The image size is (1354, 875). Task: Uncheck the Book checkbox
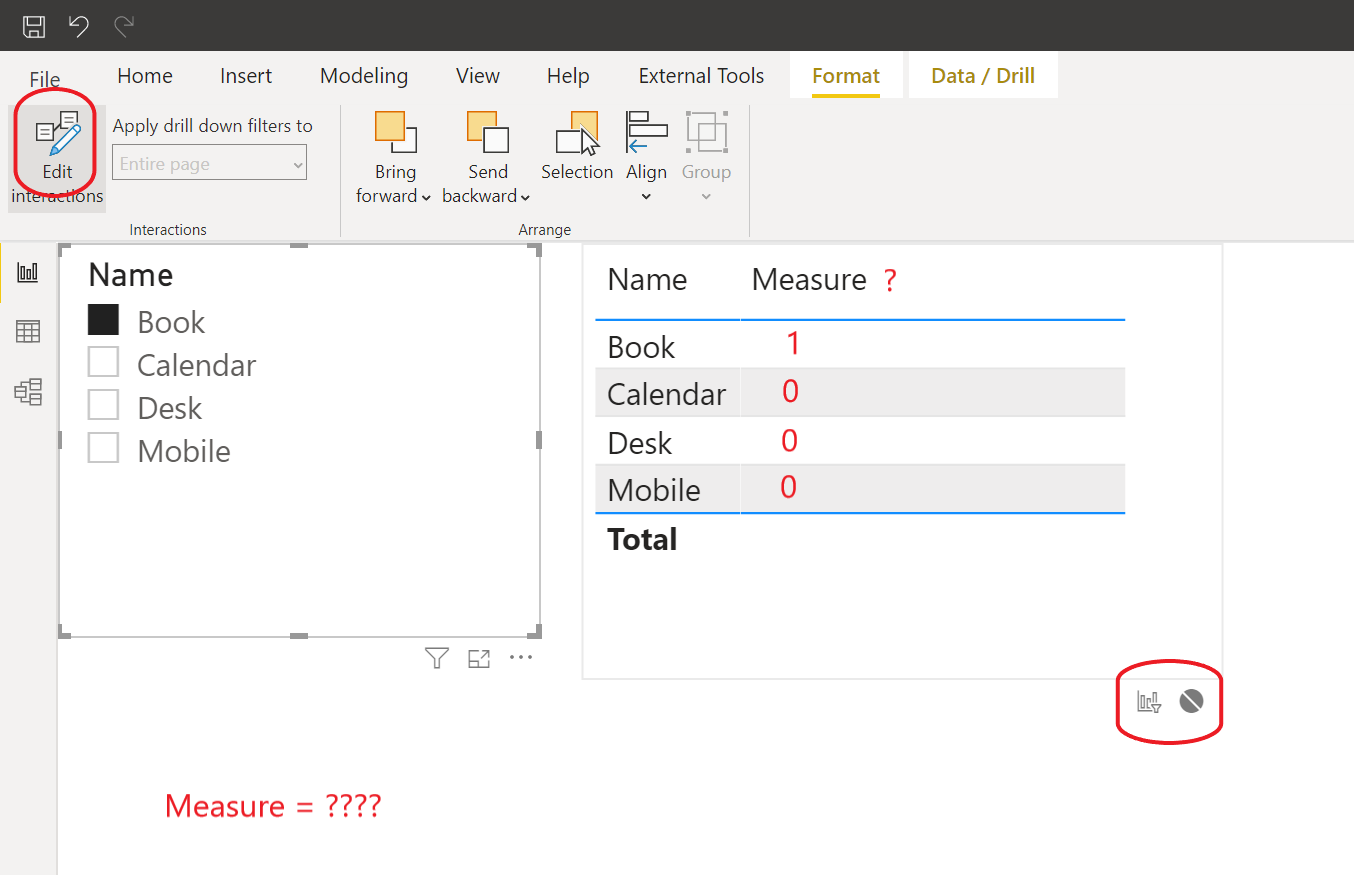click(x=103, y=320)
